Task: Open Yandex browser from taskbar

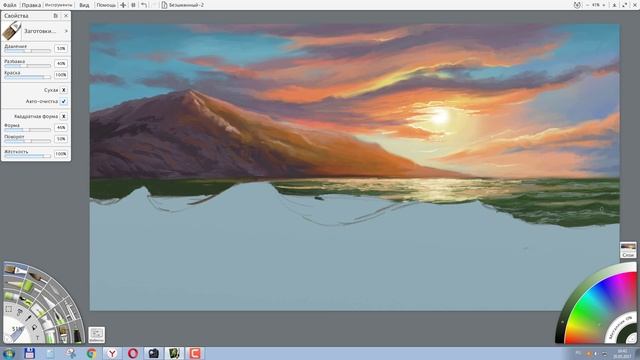Action: [112, 353]
